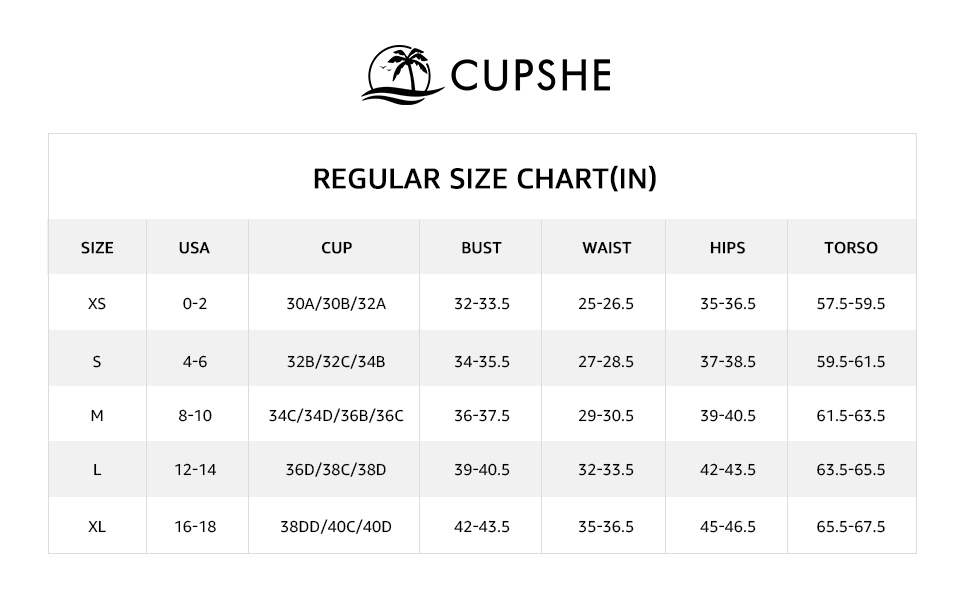970x600 pixels.
Task: Click the BUST column header
Action: [x=481, y=248]
